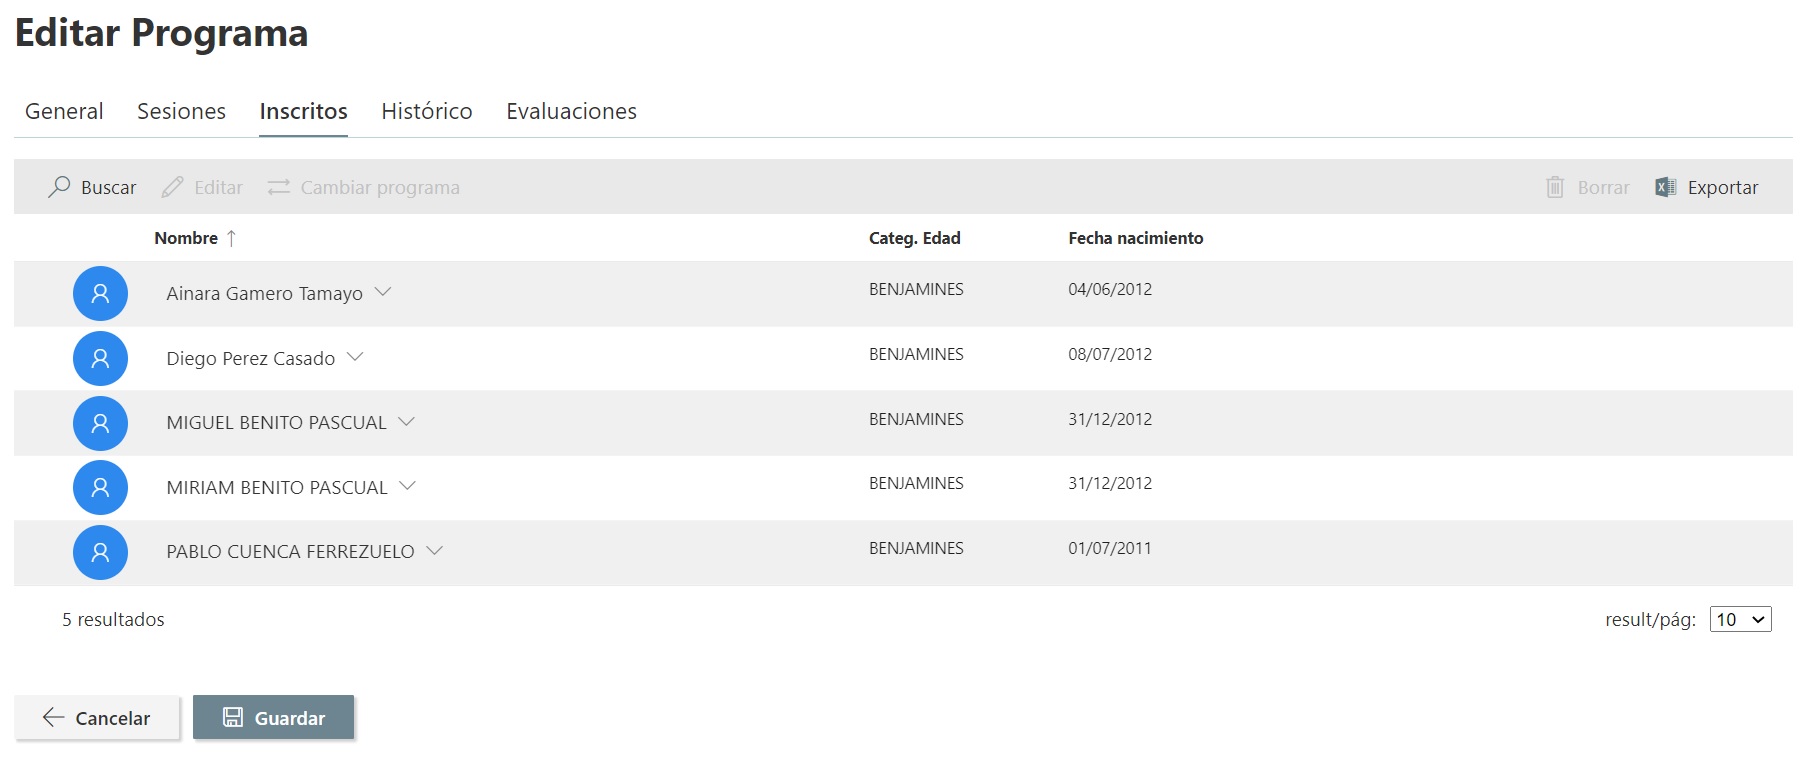
Task: Expand chevron next to Ainara Gamero Tamayo
Action: [x=383, y=292]
